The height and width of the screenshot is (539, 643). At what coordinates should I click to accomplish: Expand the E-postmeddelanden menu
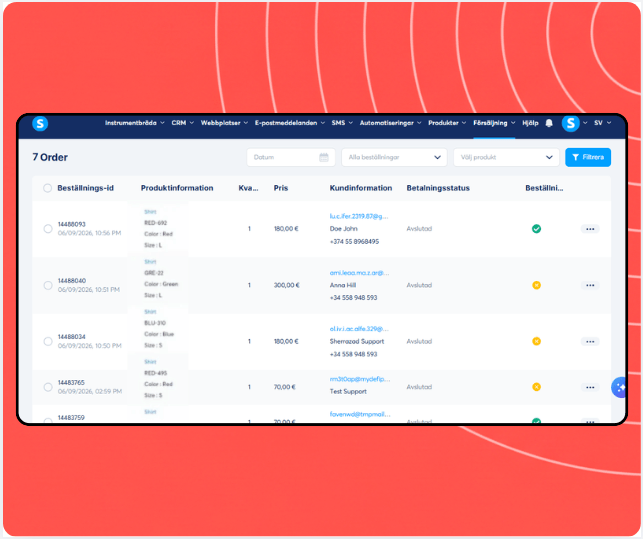pos(290,123)
